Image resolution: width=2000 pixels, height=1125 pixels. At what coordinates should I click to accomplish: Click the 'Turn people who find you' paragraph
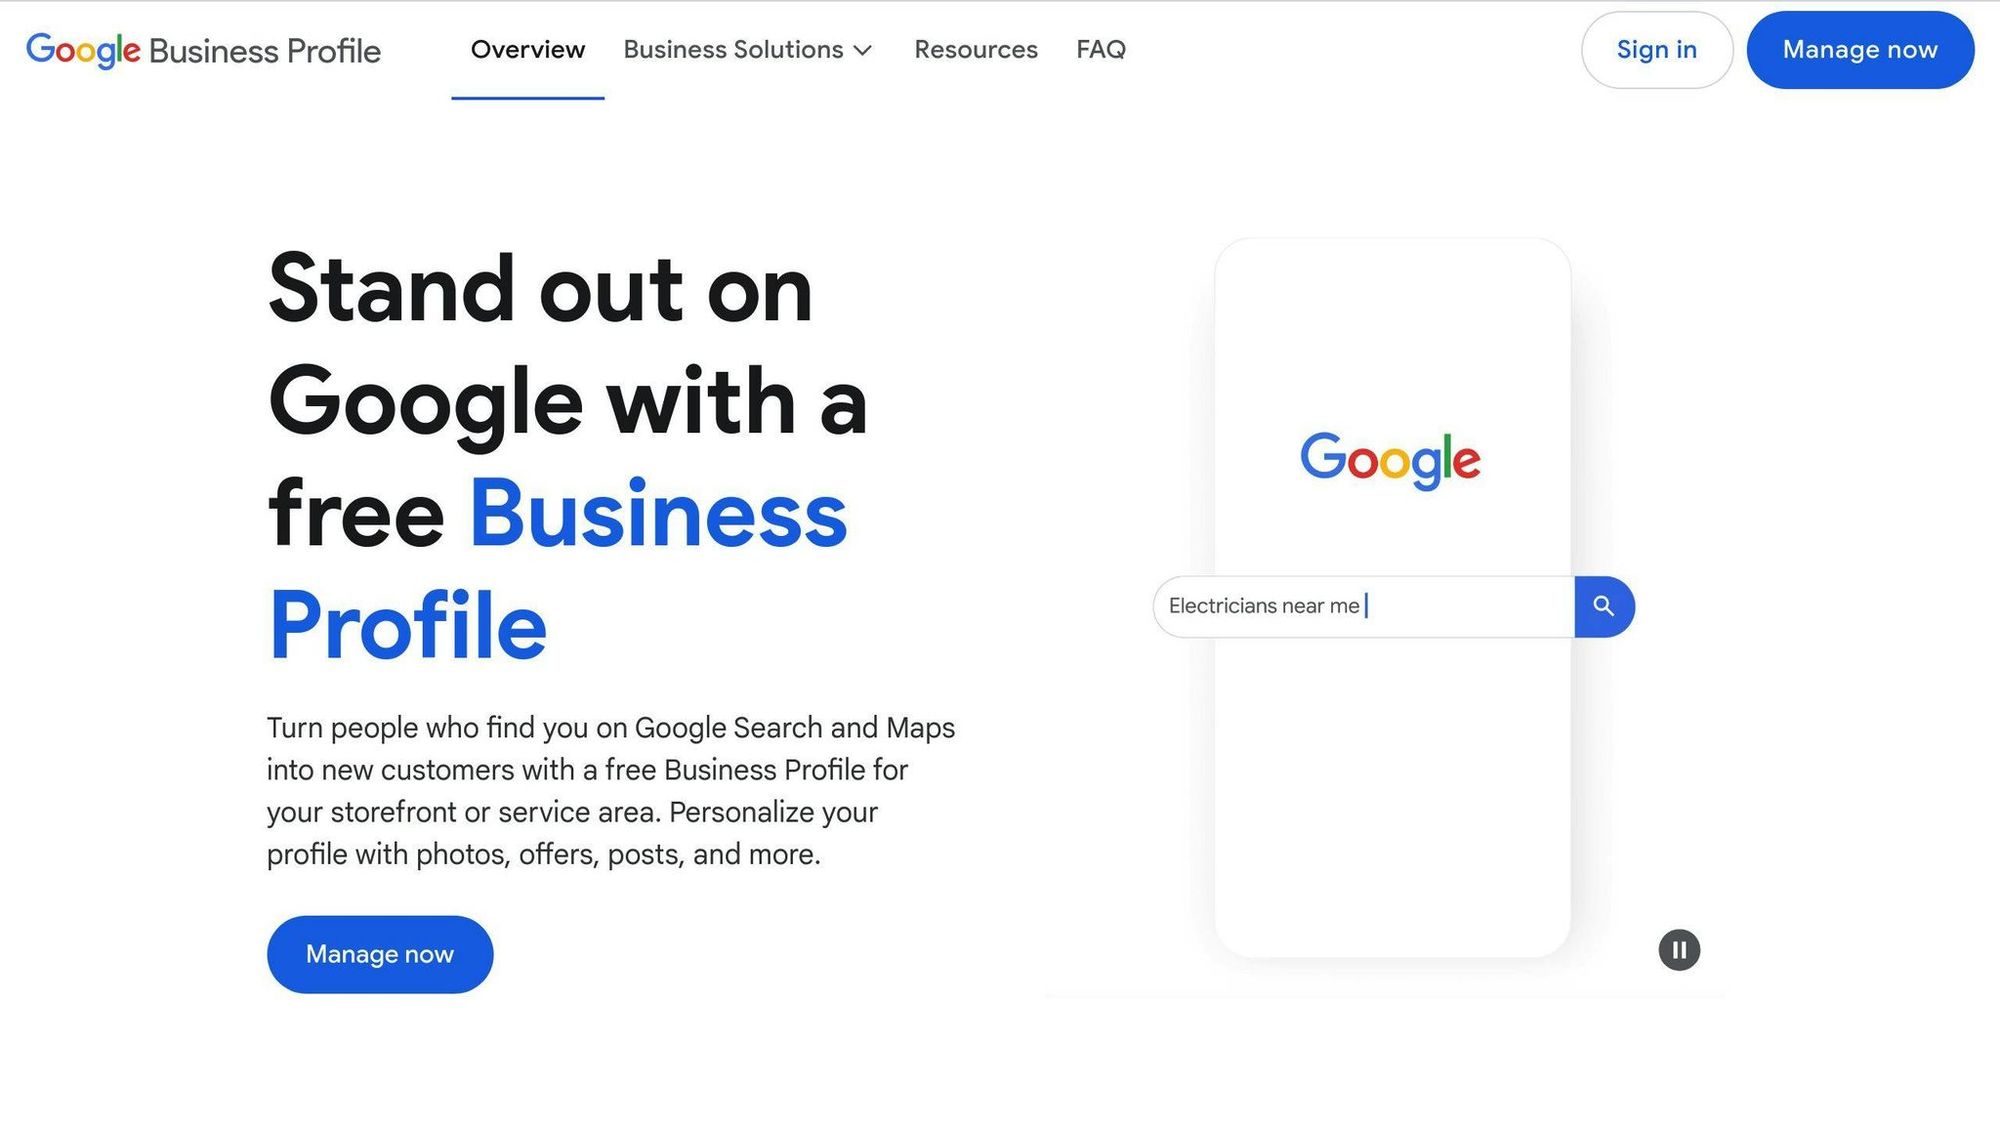[610, 790]
